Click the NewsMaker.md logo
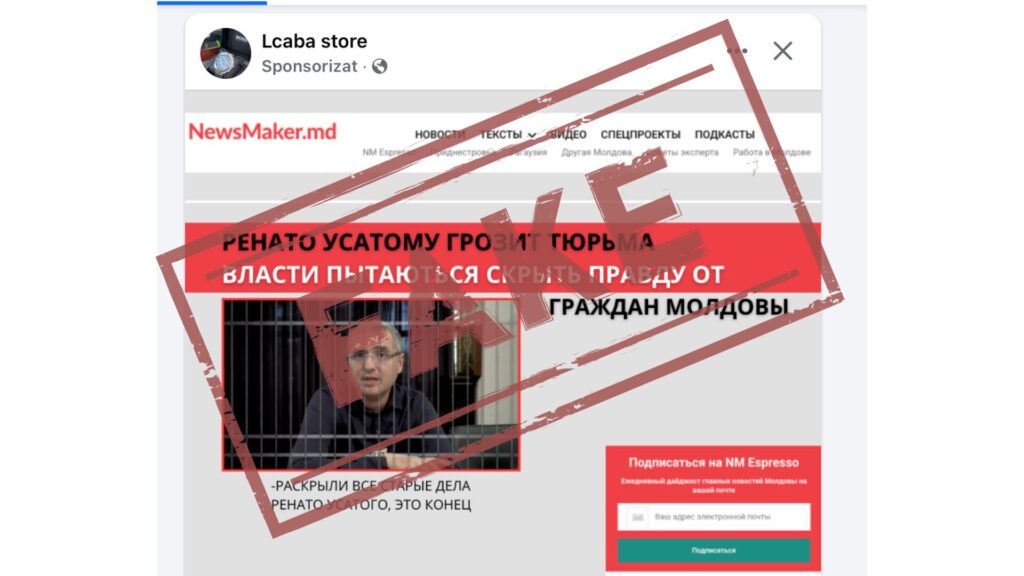 [263, 131]
